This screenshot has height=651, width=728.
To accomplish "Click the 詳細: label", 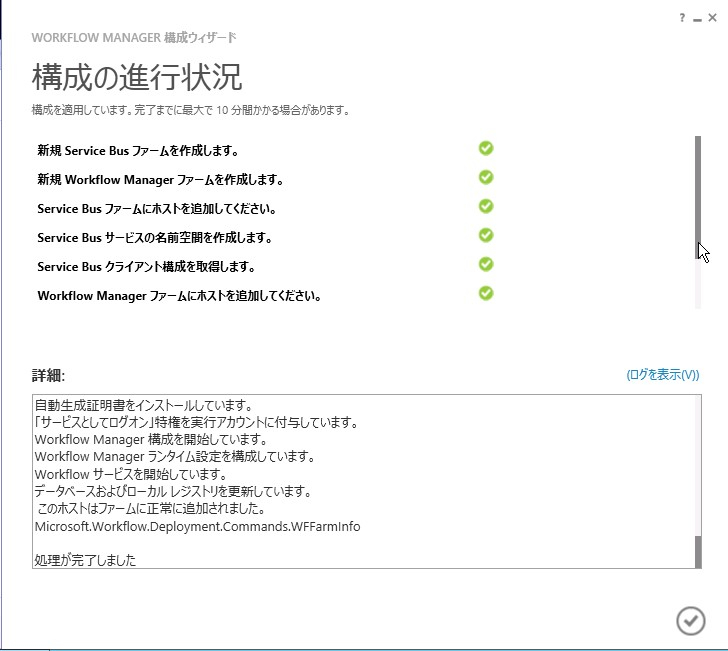I will [48, 375].
